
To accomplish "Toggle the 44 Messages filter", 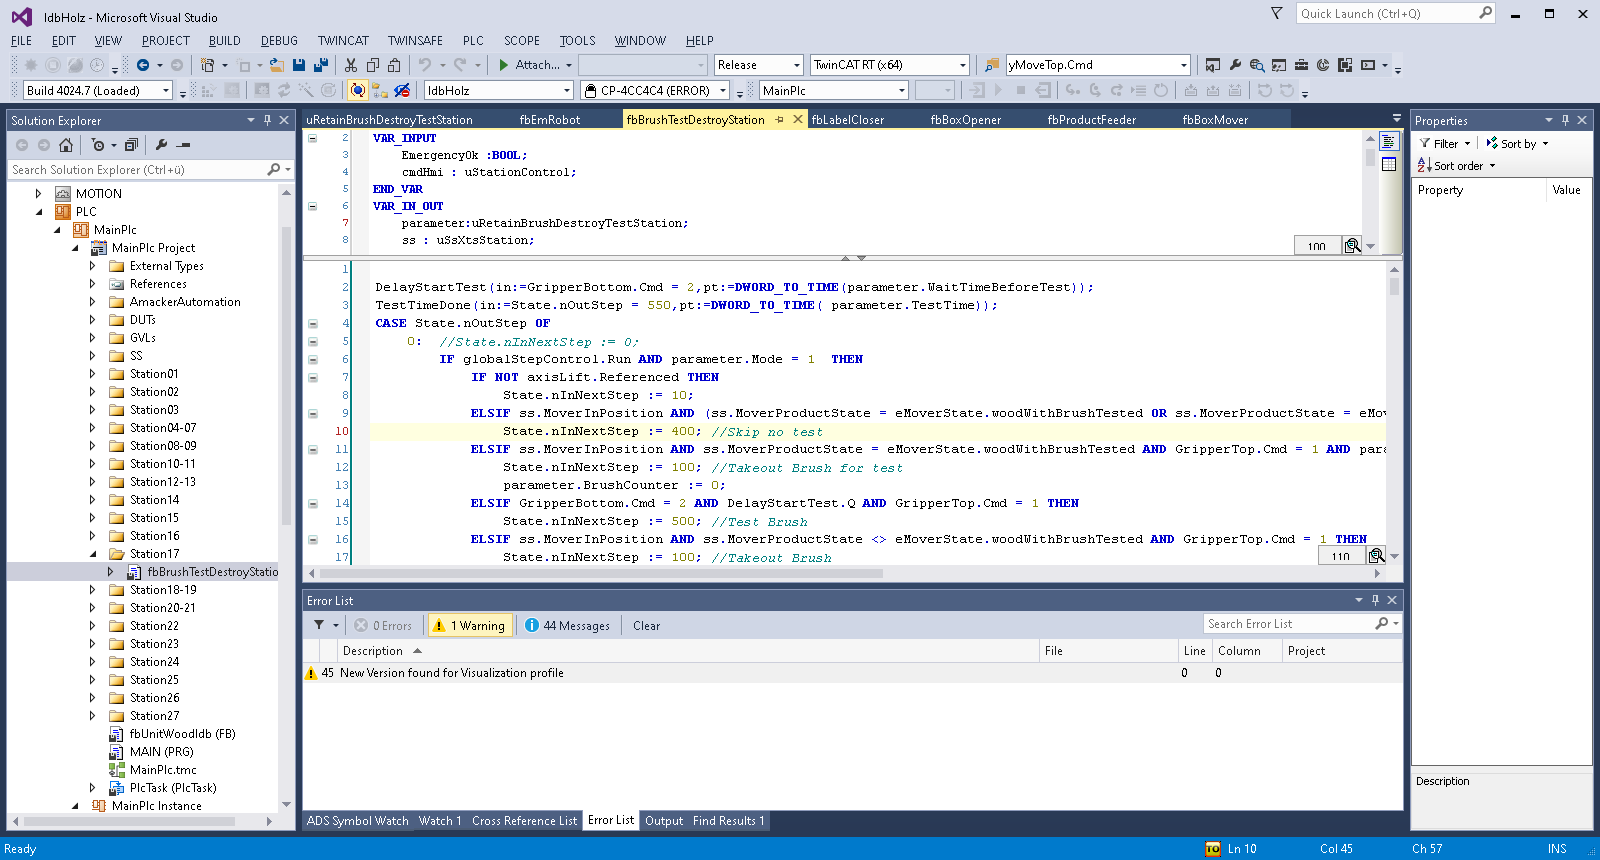I will click(567, 626).
